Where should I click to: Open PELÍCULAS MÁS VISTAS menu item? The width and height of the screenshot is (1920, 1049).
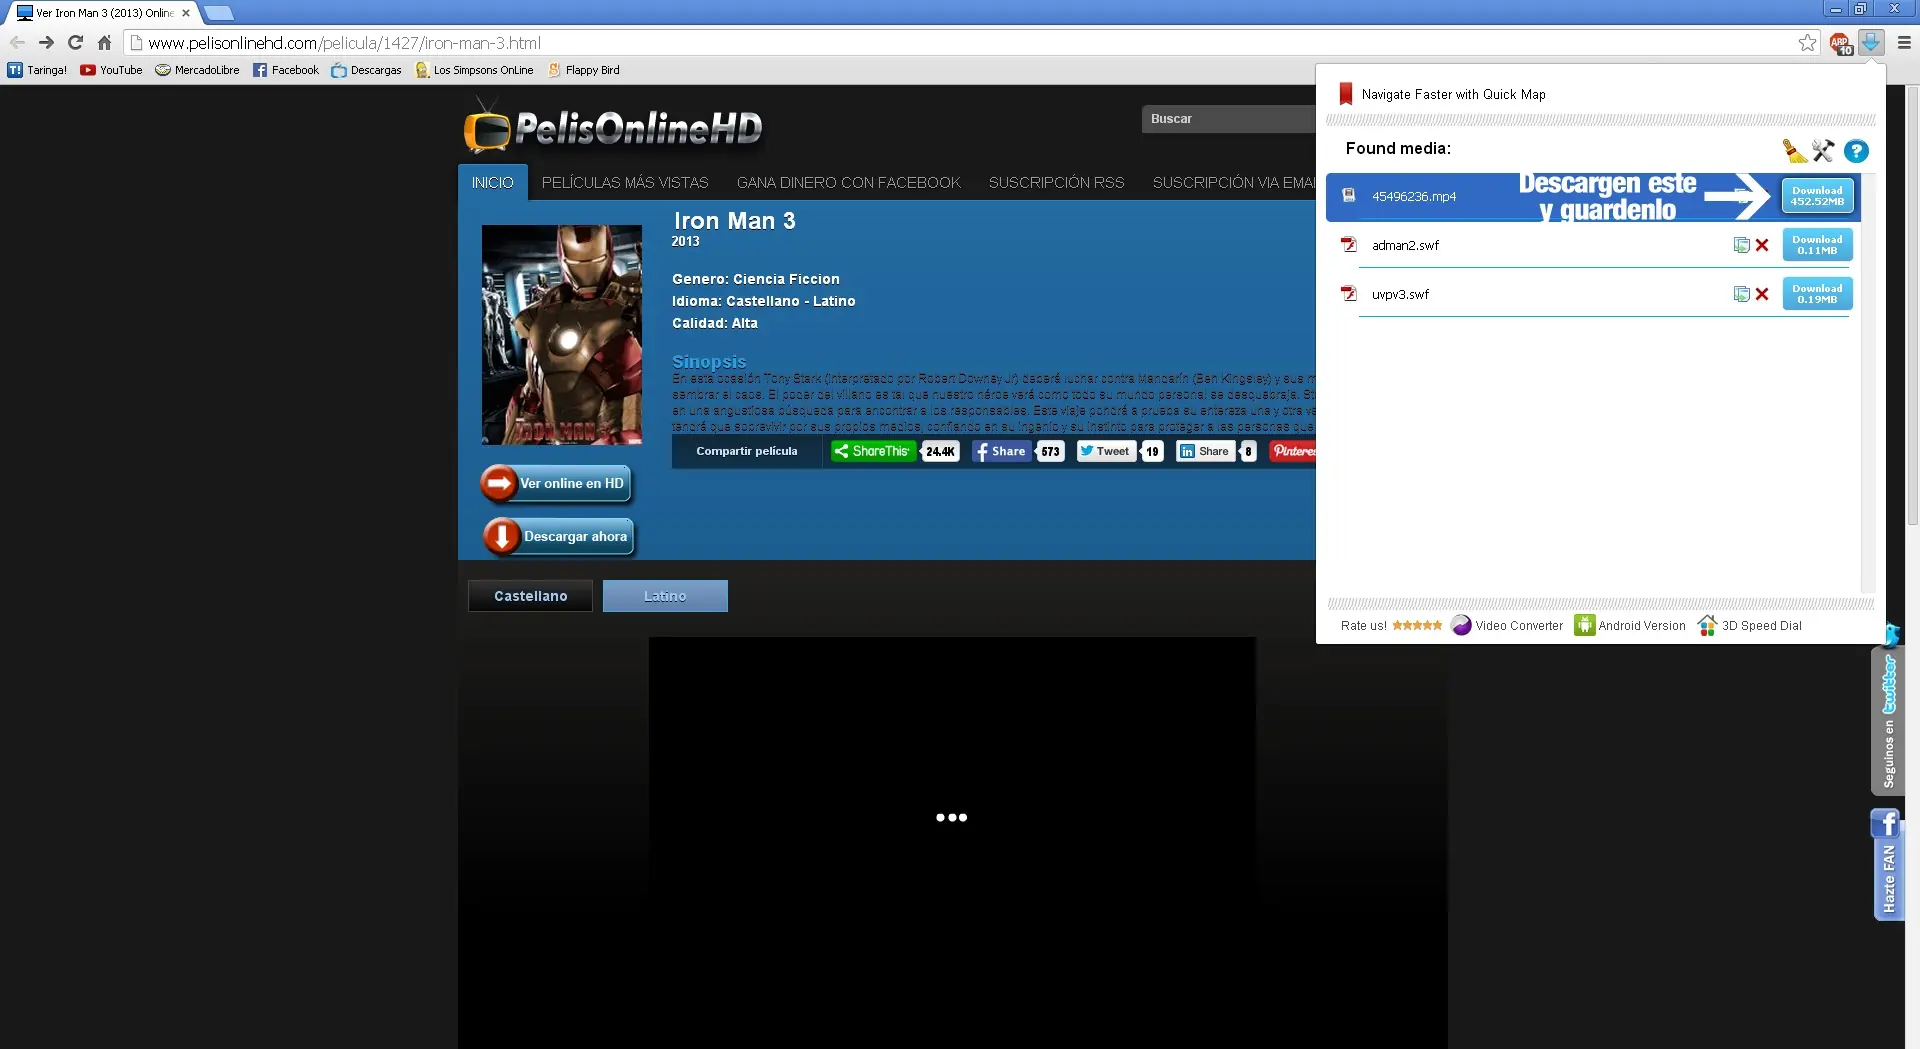point(625,182)
